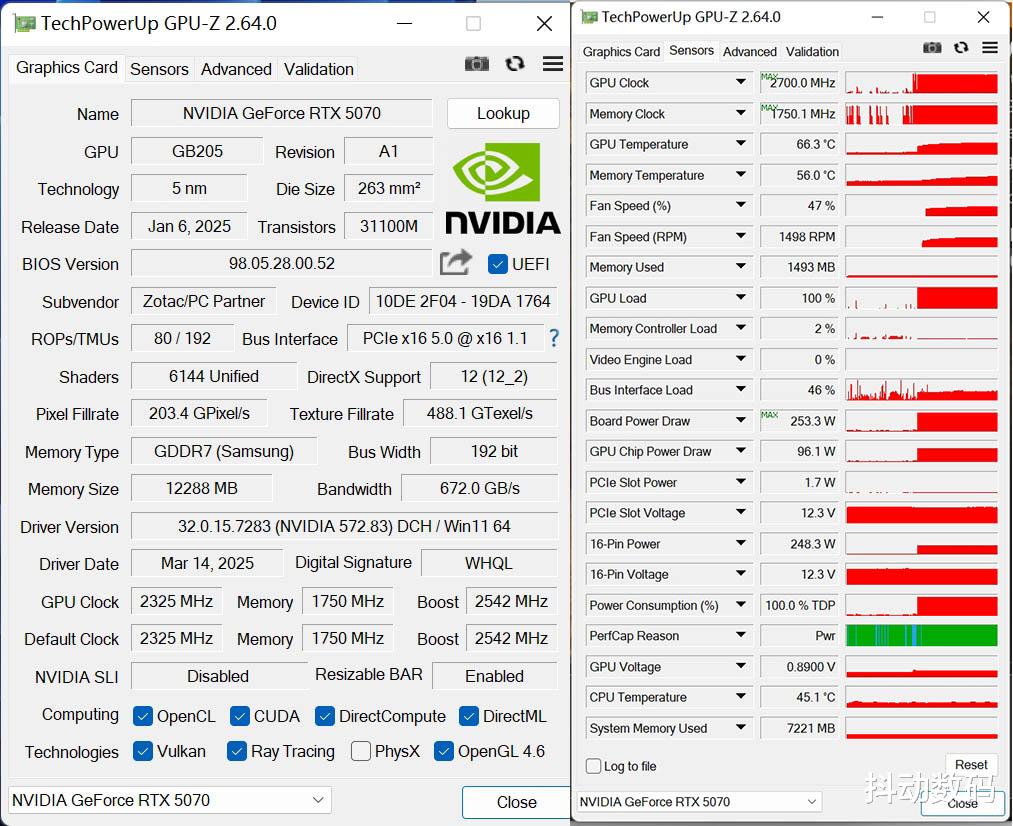
Task: Enable the PhysX checkbox
Action: (360, 751)
